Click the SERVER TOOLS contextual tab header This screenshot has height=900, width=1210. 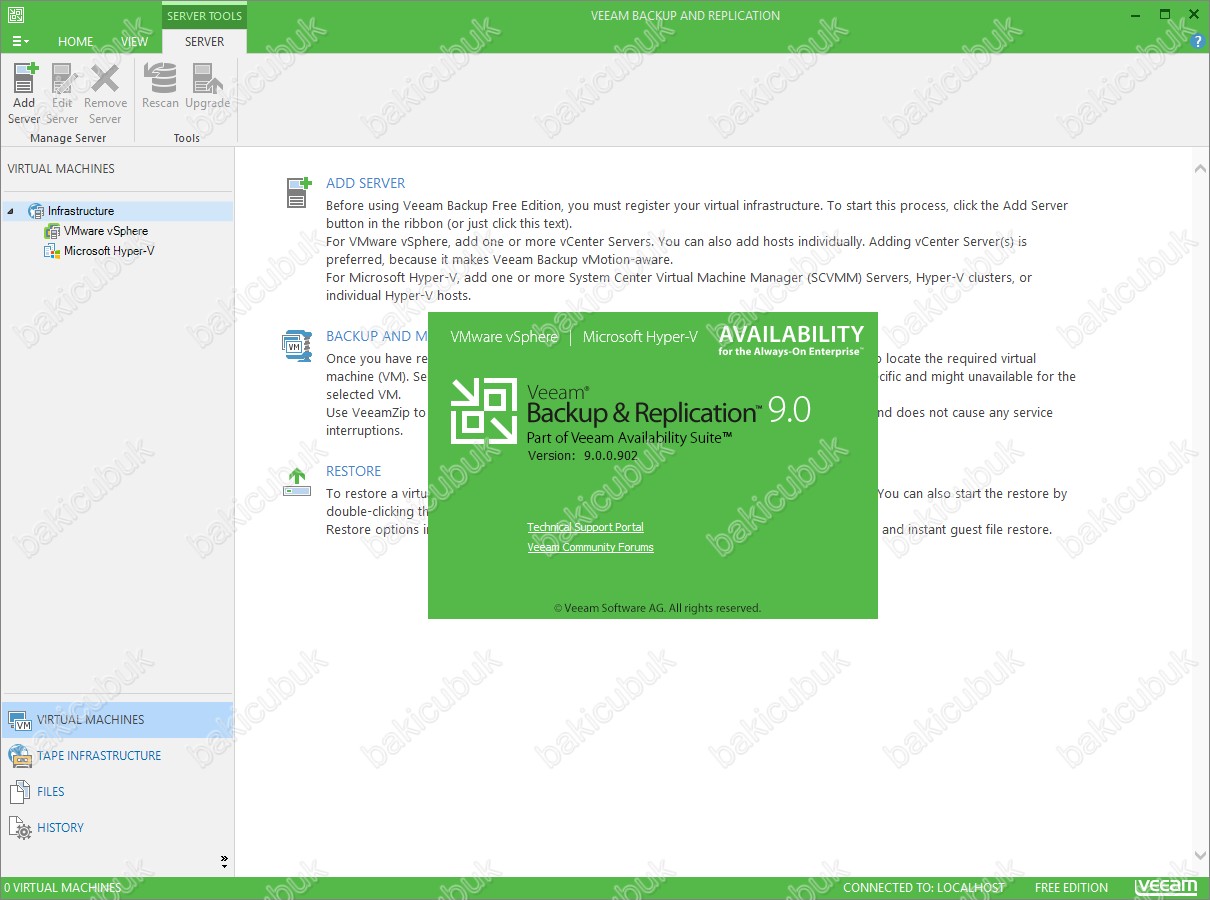(x=204, y=16)
